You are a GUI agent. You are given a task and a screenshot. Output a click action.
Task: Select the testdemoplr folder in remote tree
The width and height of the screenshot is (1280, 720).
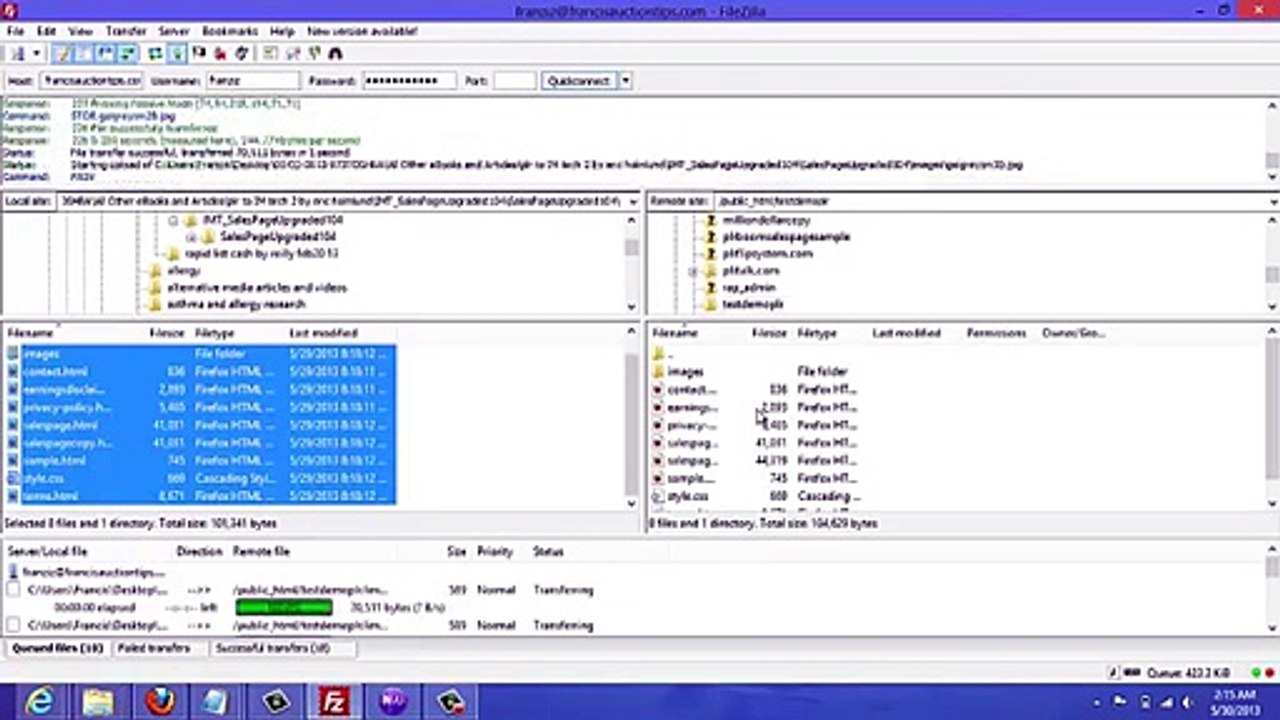(x=752, y=304)
